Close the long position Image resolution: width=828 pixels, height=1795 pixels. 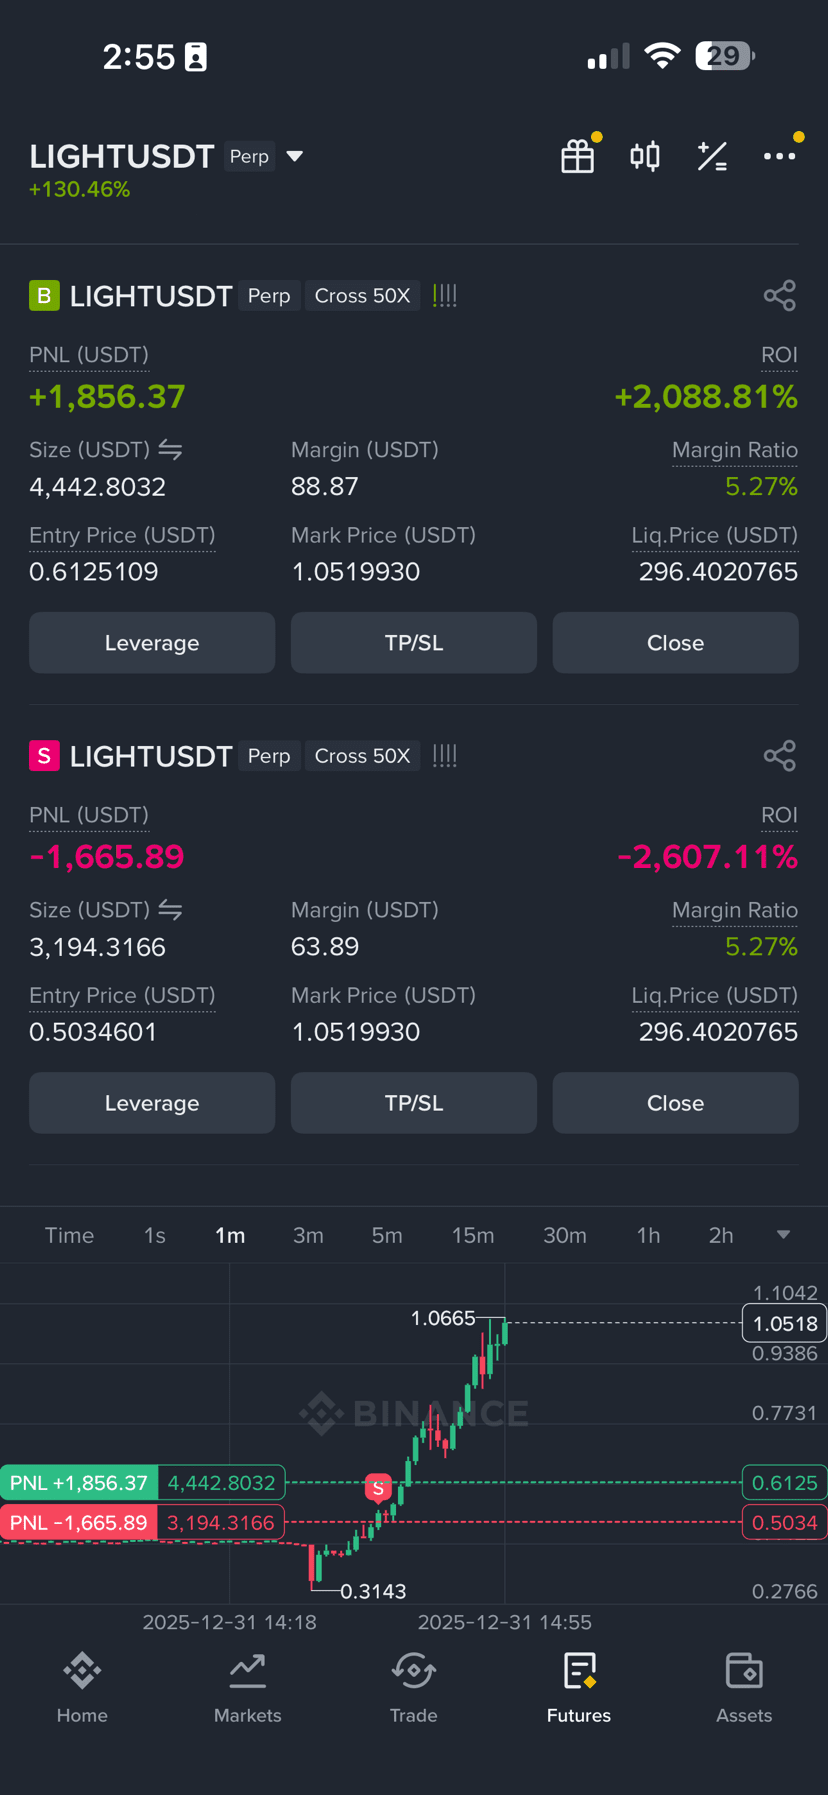pos(676,643)
